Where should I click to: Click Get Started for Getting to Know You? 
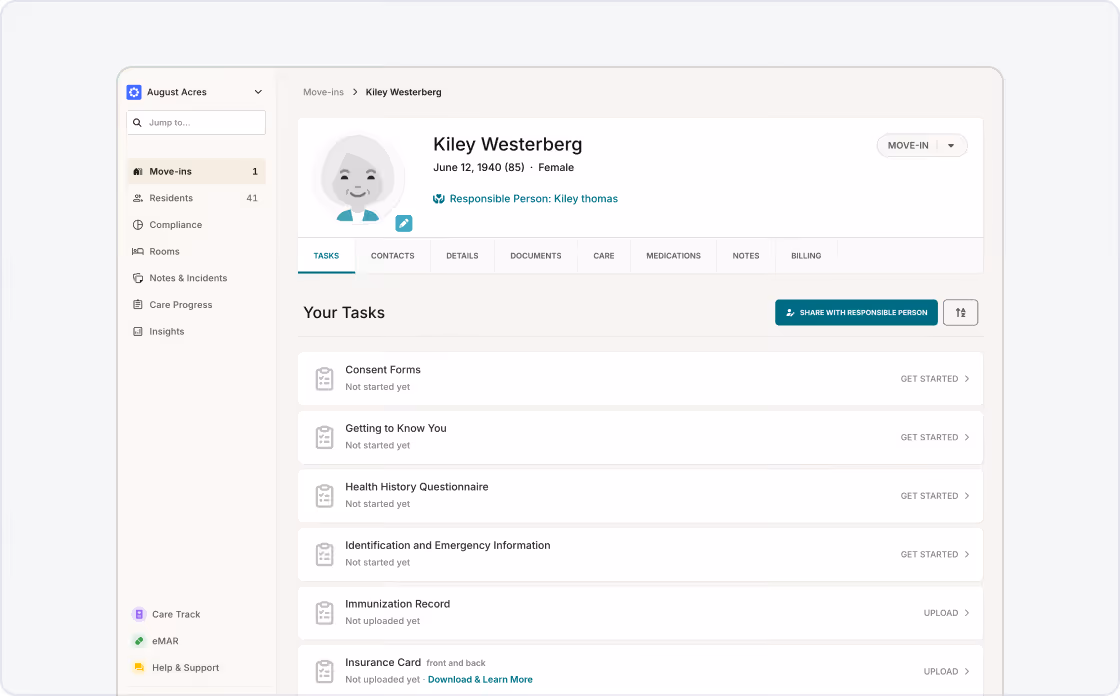point(934,437)
